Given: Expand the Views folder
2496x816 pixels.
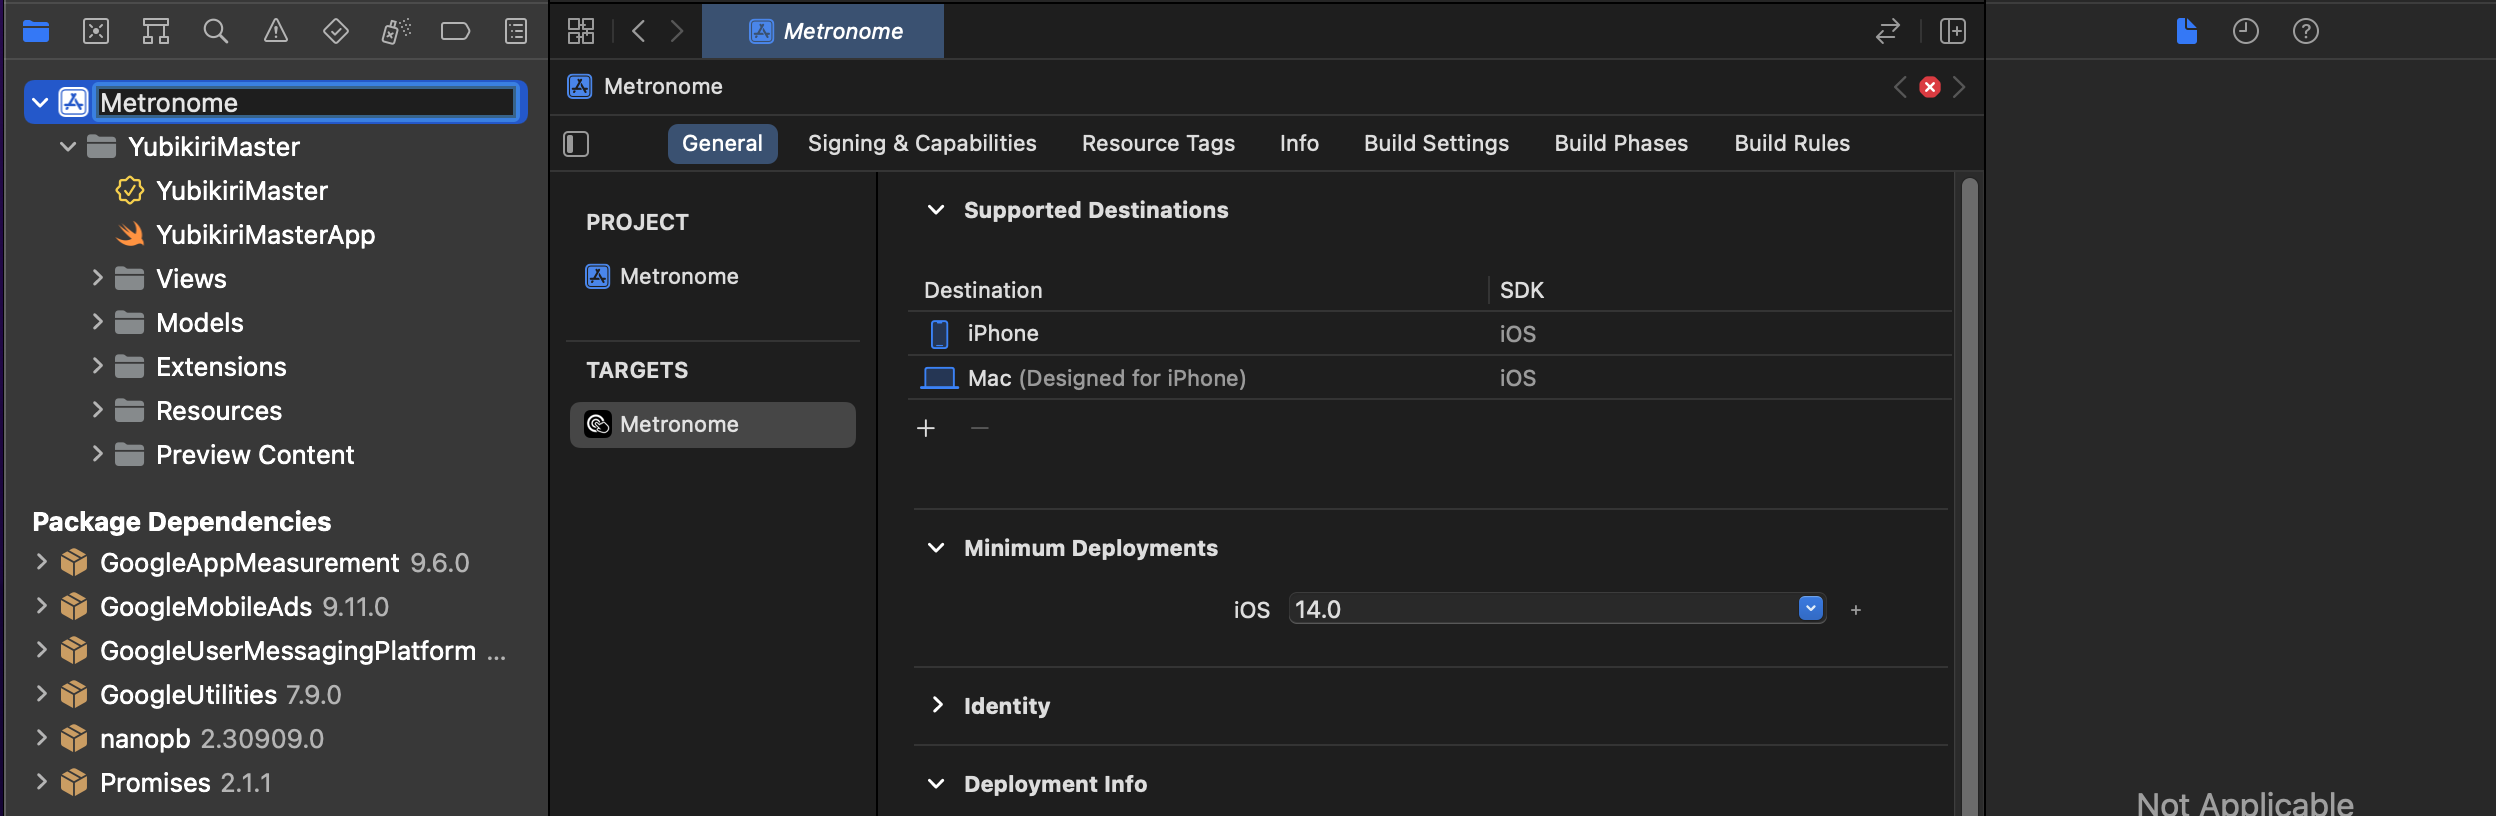Looking at the screenshot, I should pyautogui.click(x=97, y=278).
